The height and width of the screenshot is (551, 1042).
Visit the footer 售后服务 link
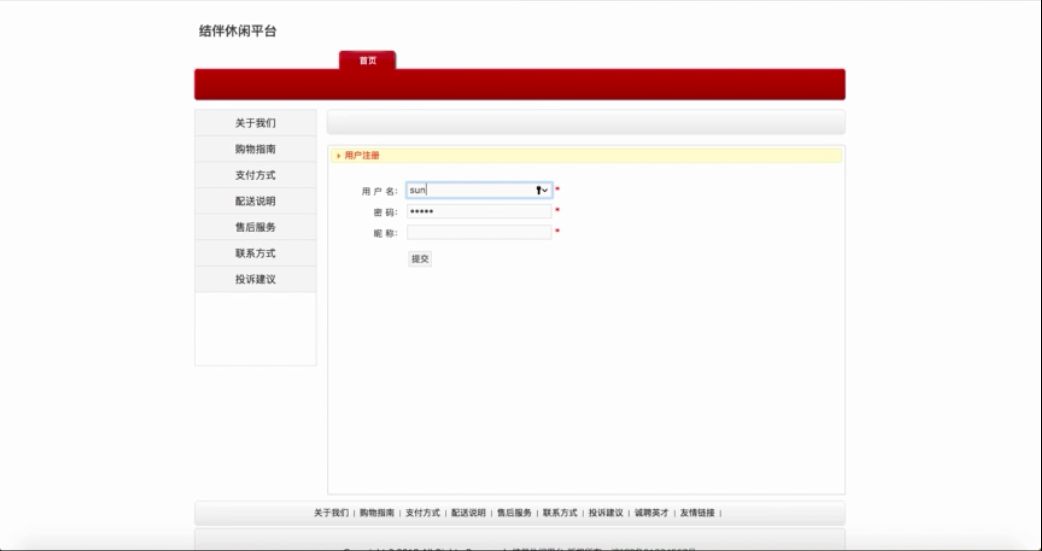(x=514, y=513)
